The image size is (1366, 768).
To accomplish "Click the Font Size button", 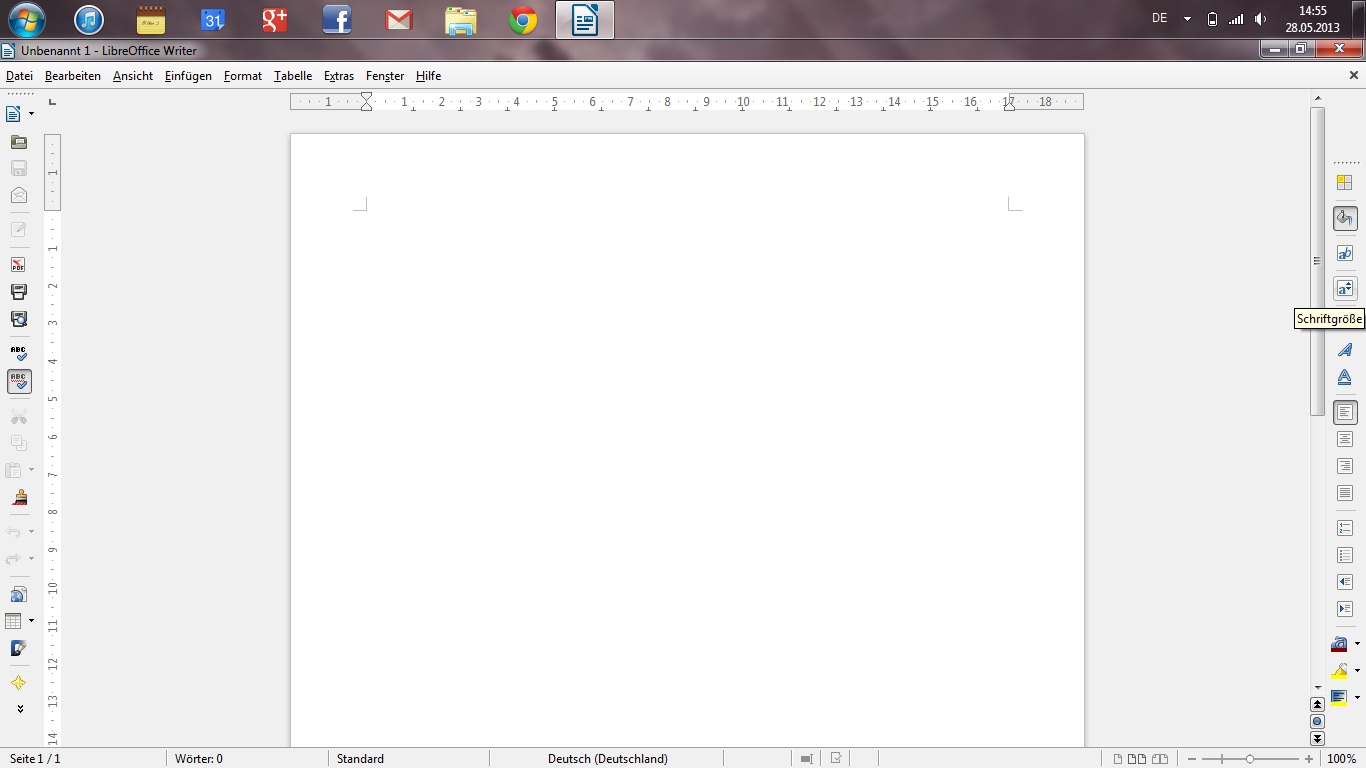I will tap(1345, 288).
